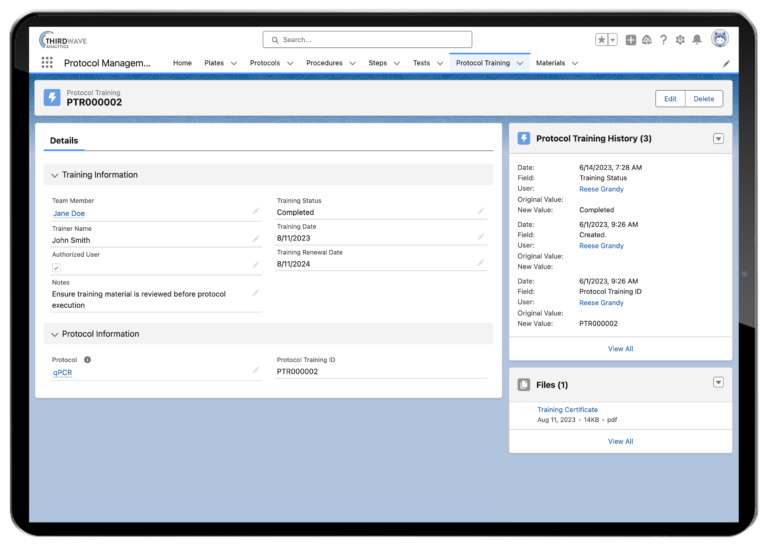
Task: Open the favorites list dropdown arrow
Action: (x=613, y=40)
